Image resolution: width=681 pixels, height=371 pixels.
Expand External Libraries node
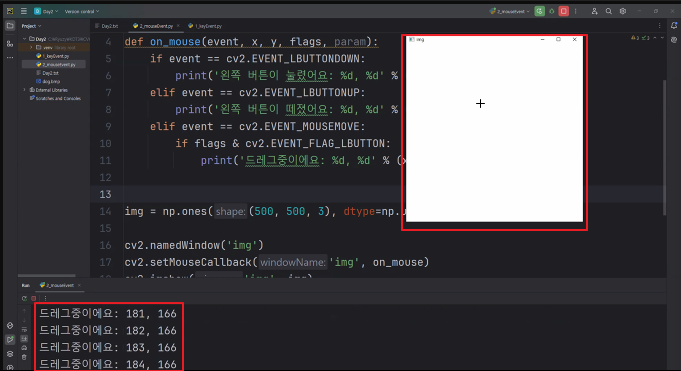point(24,90)
